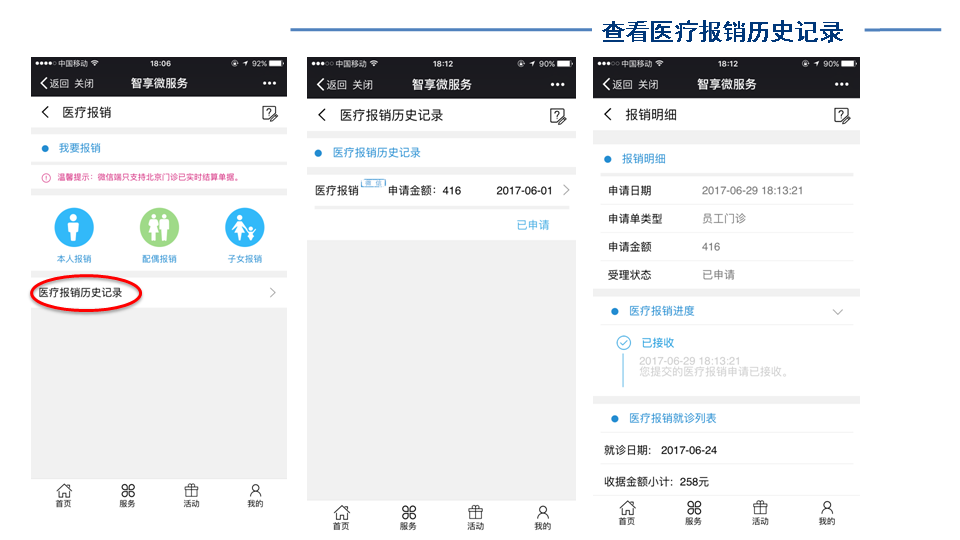
Task: Tap the 子女报销 children reimbursement icon
Action: tap(244, 228)
